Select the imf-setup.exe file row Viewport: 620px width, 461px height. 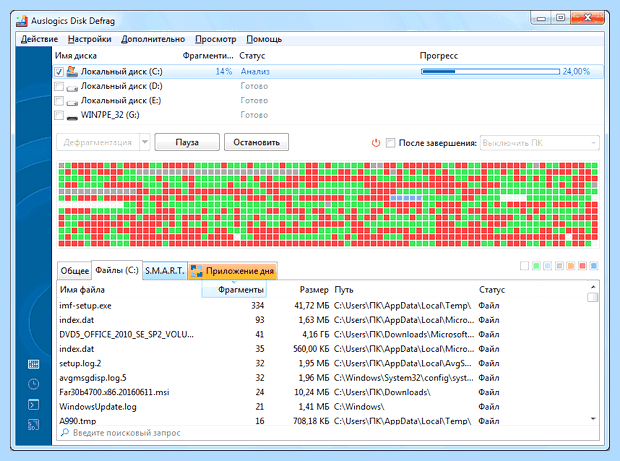click(x=322, y=306)
